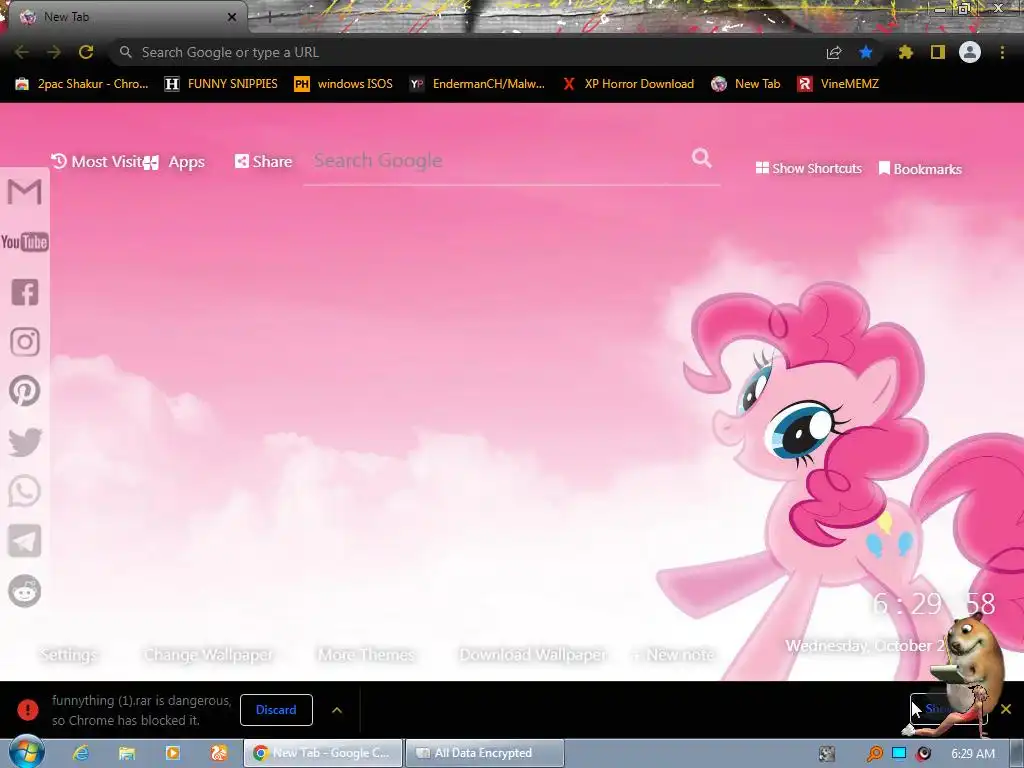This screenshot has width=1024, height=768.
Task: Open Reddit sidebar shortcut
Action: (25, 591)
